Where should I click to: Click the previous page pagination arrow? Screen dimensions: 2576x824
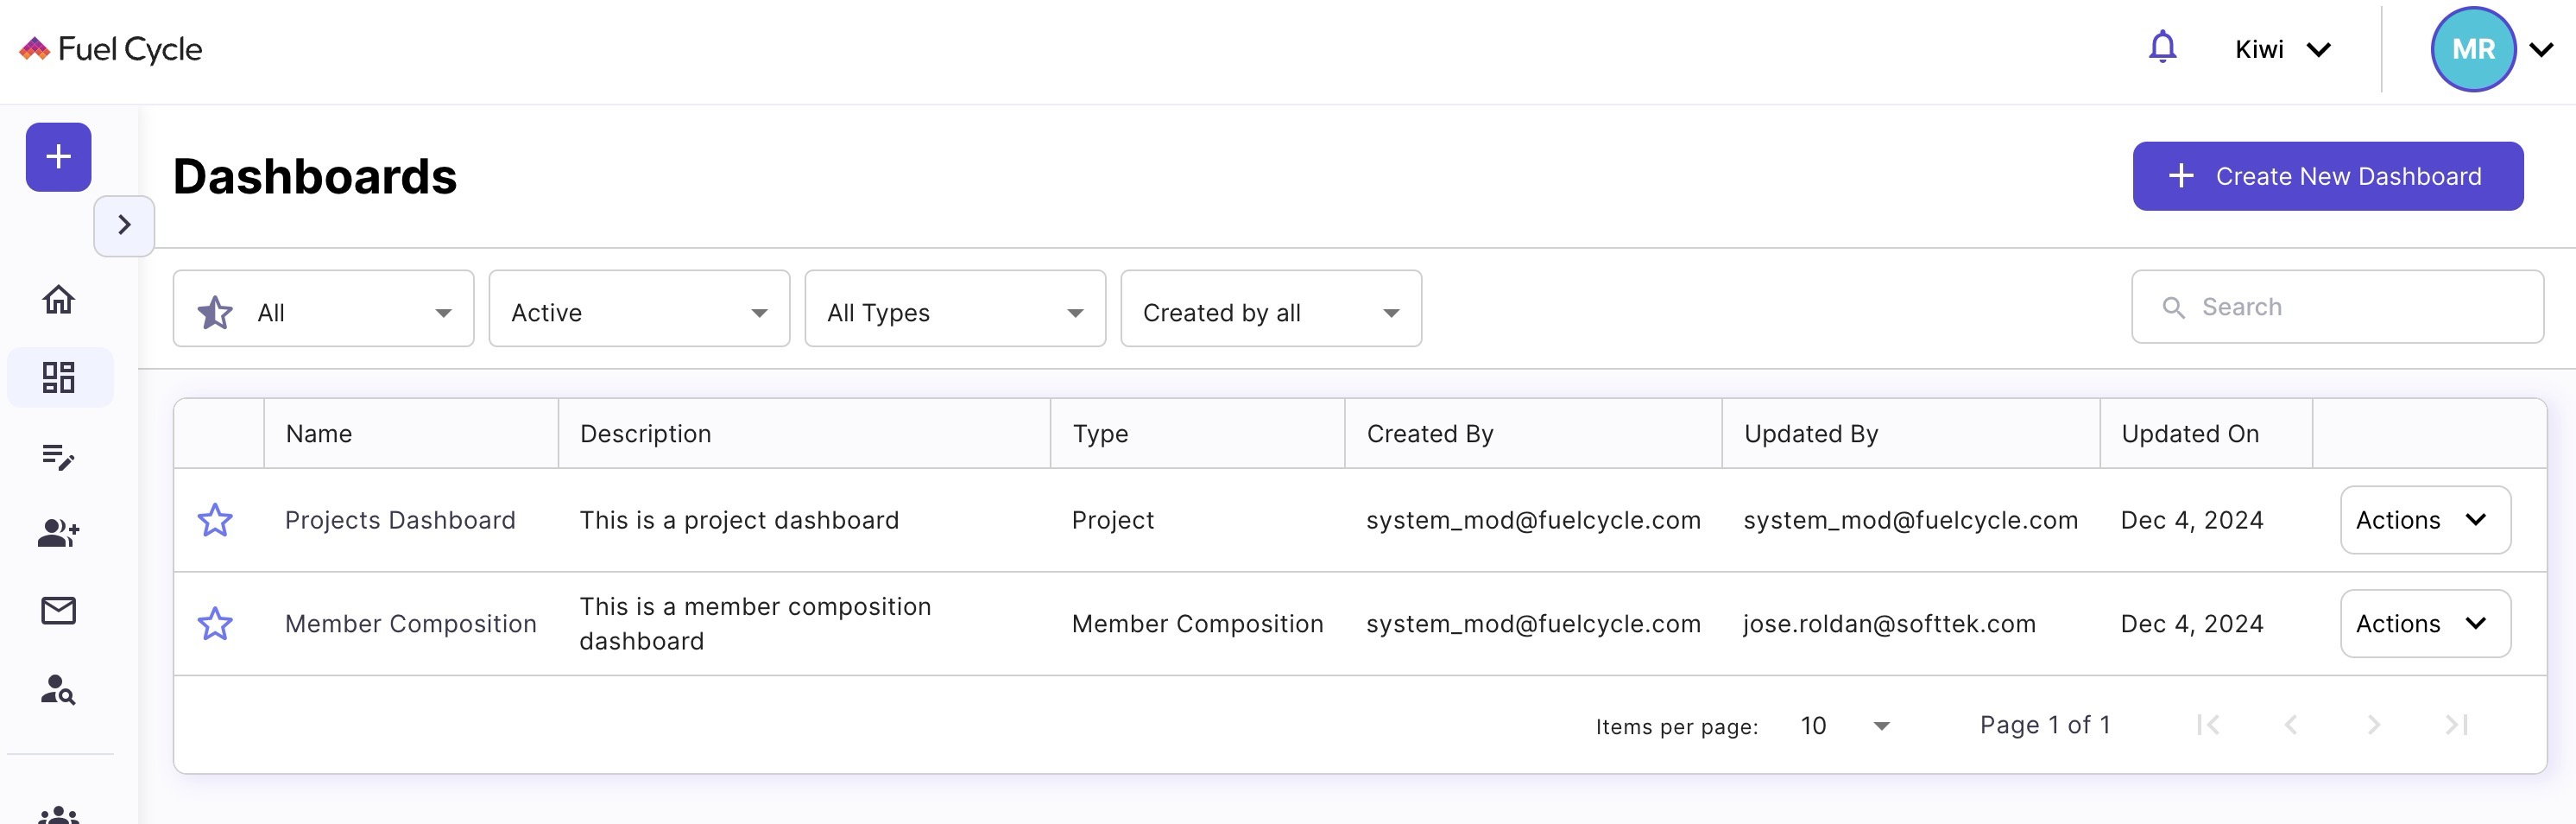coord(2291,725)
